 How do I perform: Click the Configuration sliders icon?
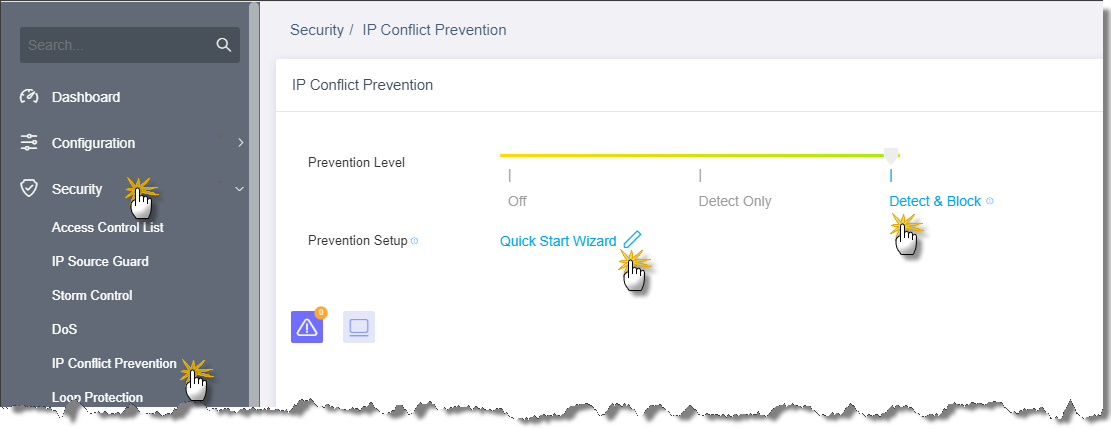(28, 143)
